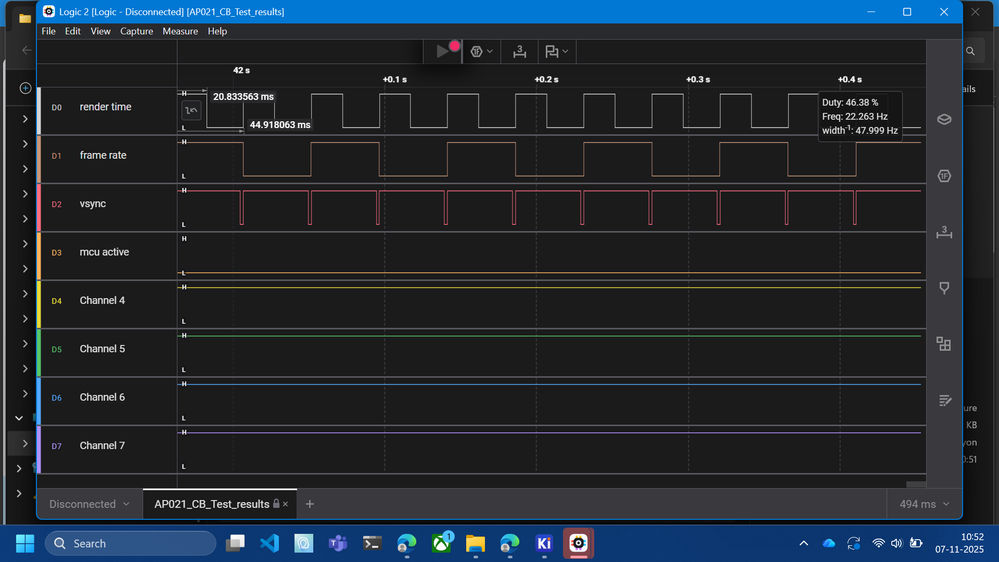Open KiCad from the taskbar
This screenshot has width=999, height=562.
pos(544,544)
